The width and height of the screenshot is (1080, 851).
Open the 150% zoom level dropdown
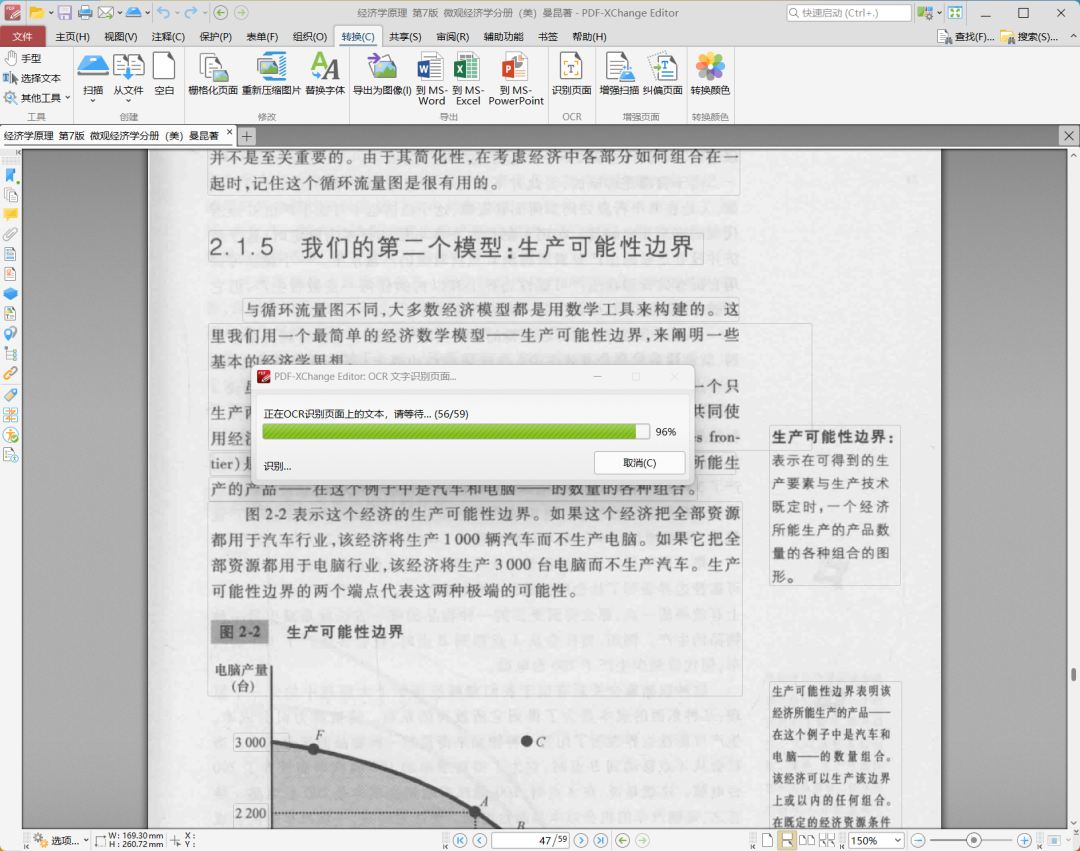click(876, 840)
